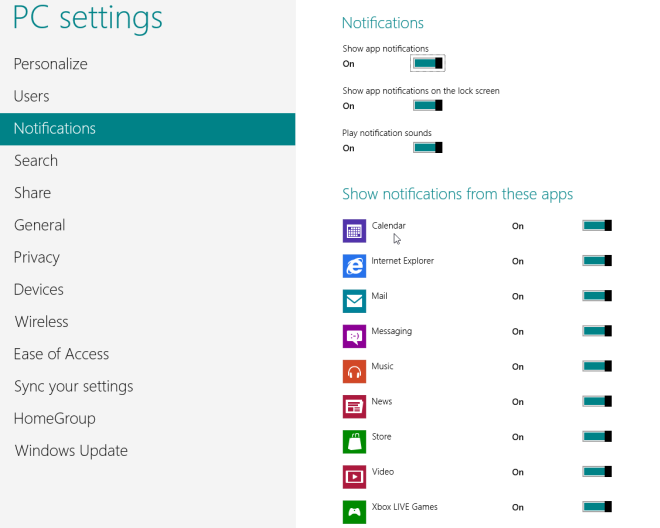Screen dimensions: 660x528
Task: Click the Xbox LIVE Games controller icon
Action: 354,512
